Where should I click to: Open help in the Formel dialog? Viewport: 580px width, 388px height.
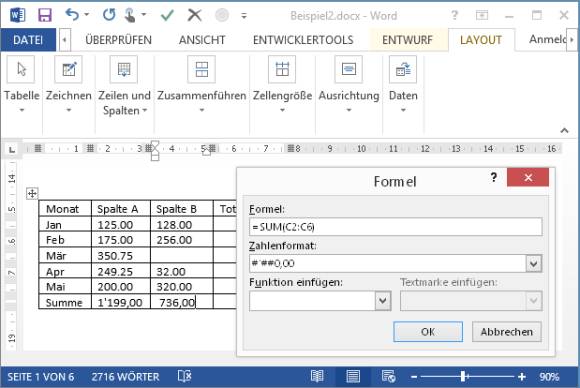tap(493, 178)
